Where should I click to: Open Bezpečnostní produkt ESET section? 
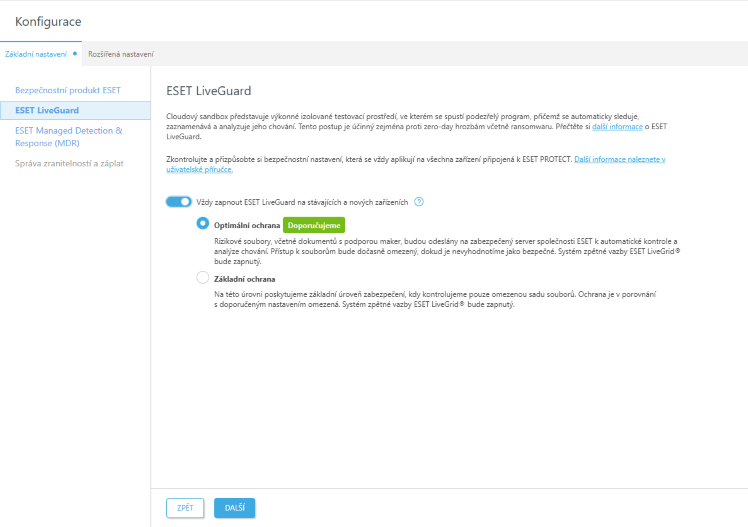(x=68, y=90)
